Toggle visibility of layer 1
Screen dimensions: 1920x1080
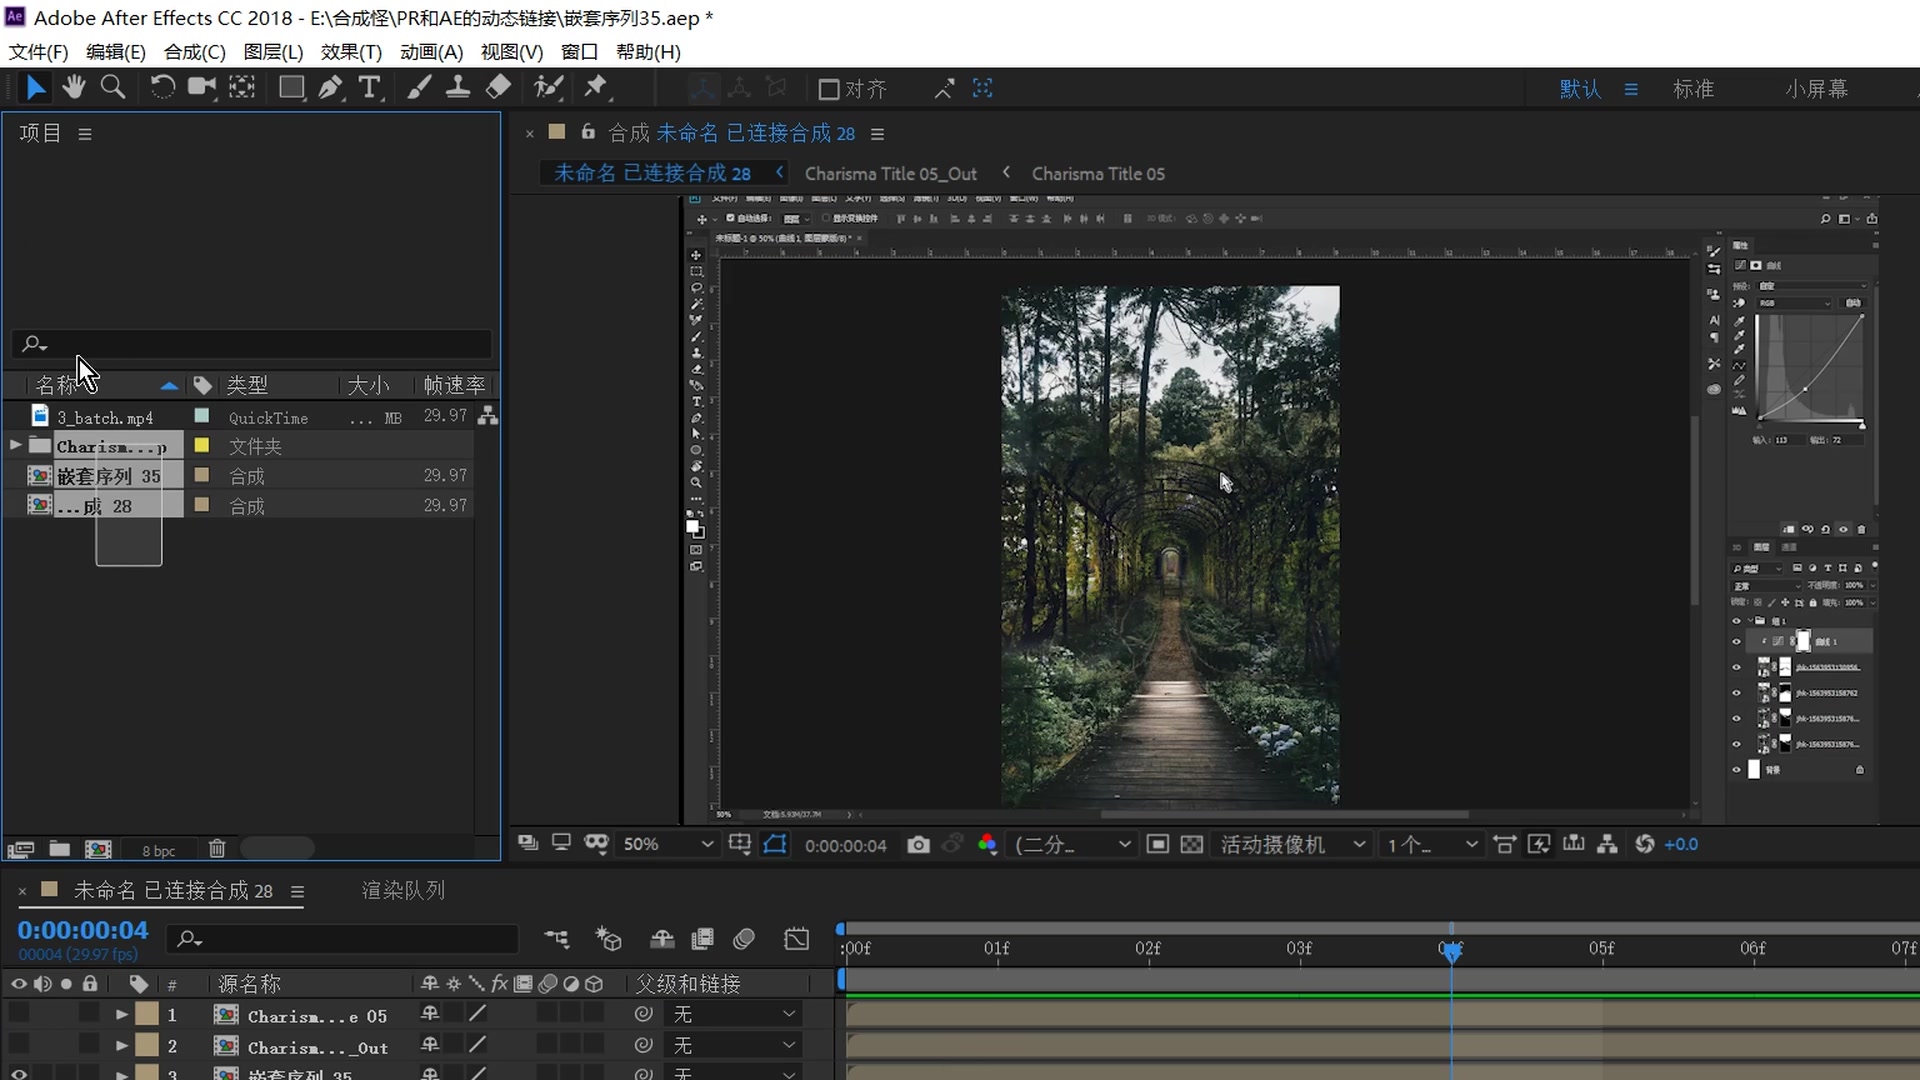click(19, 1014)
